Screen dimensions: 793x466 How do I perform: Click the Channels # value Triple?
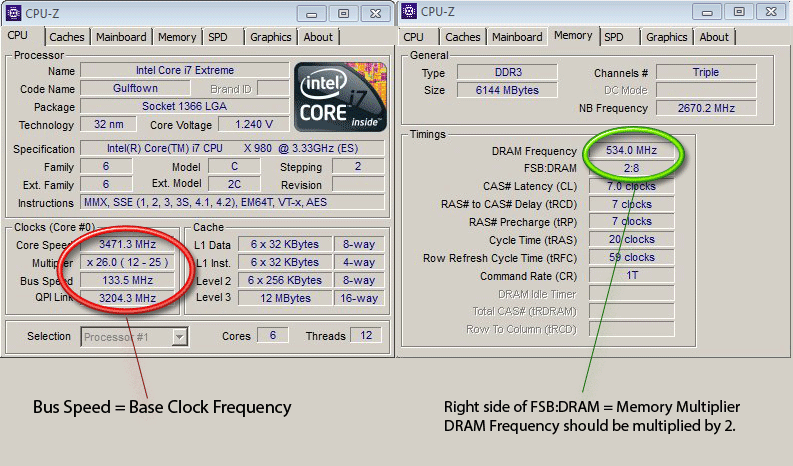click(706, 72)
